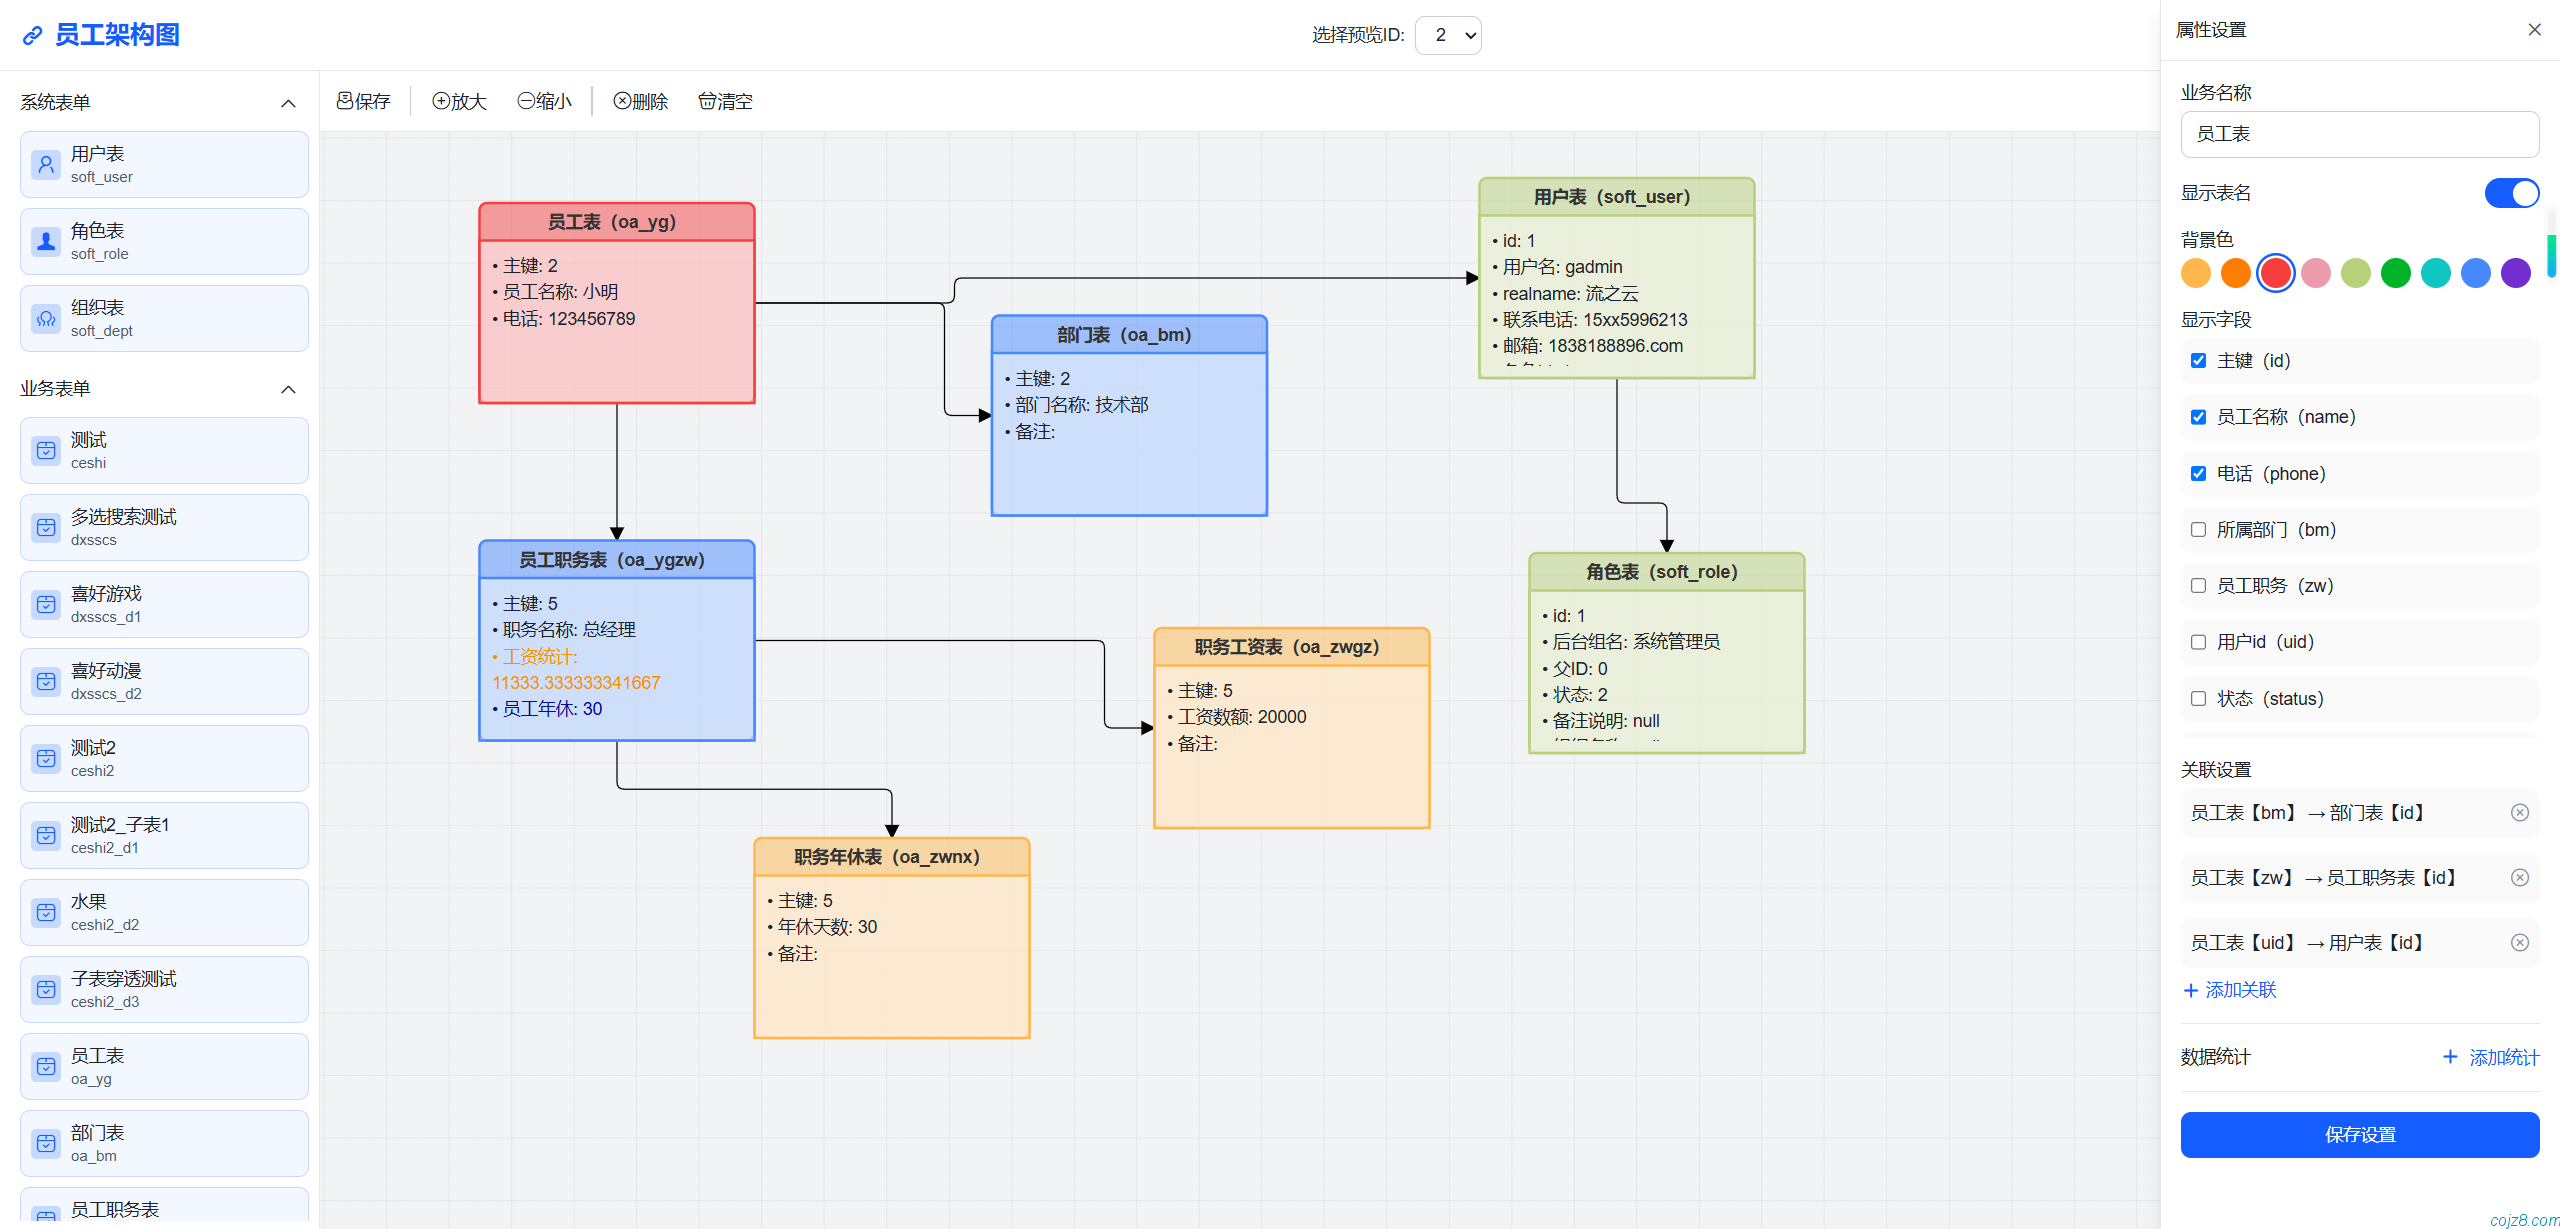Click the 业务名称 input field
2560x1229 pixels.
(x=2359, y=134)
